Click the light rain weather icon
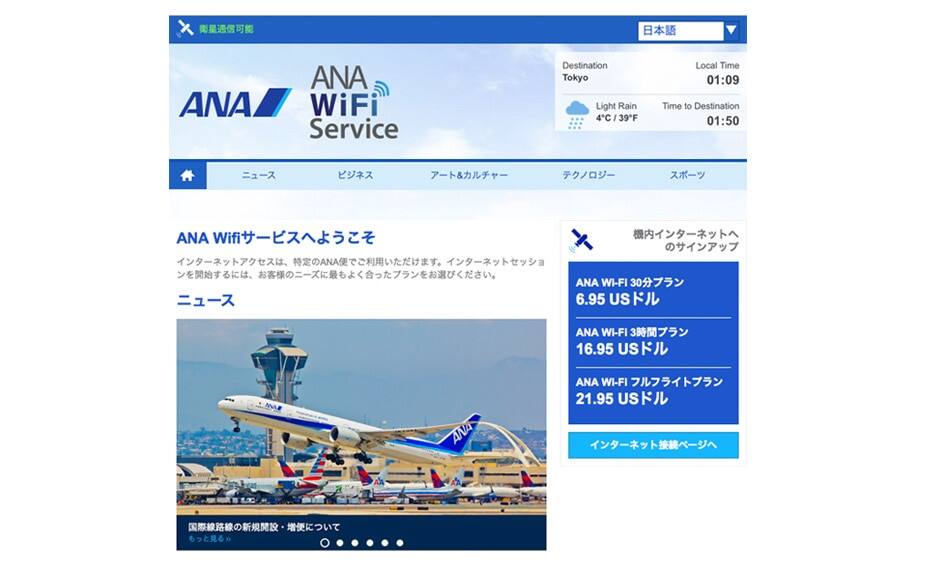 577,115
